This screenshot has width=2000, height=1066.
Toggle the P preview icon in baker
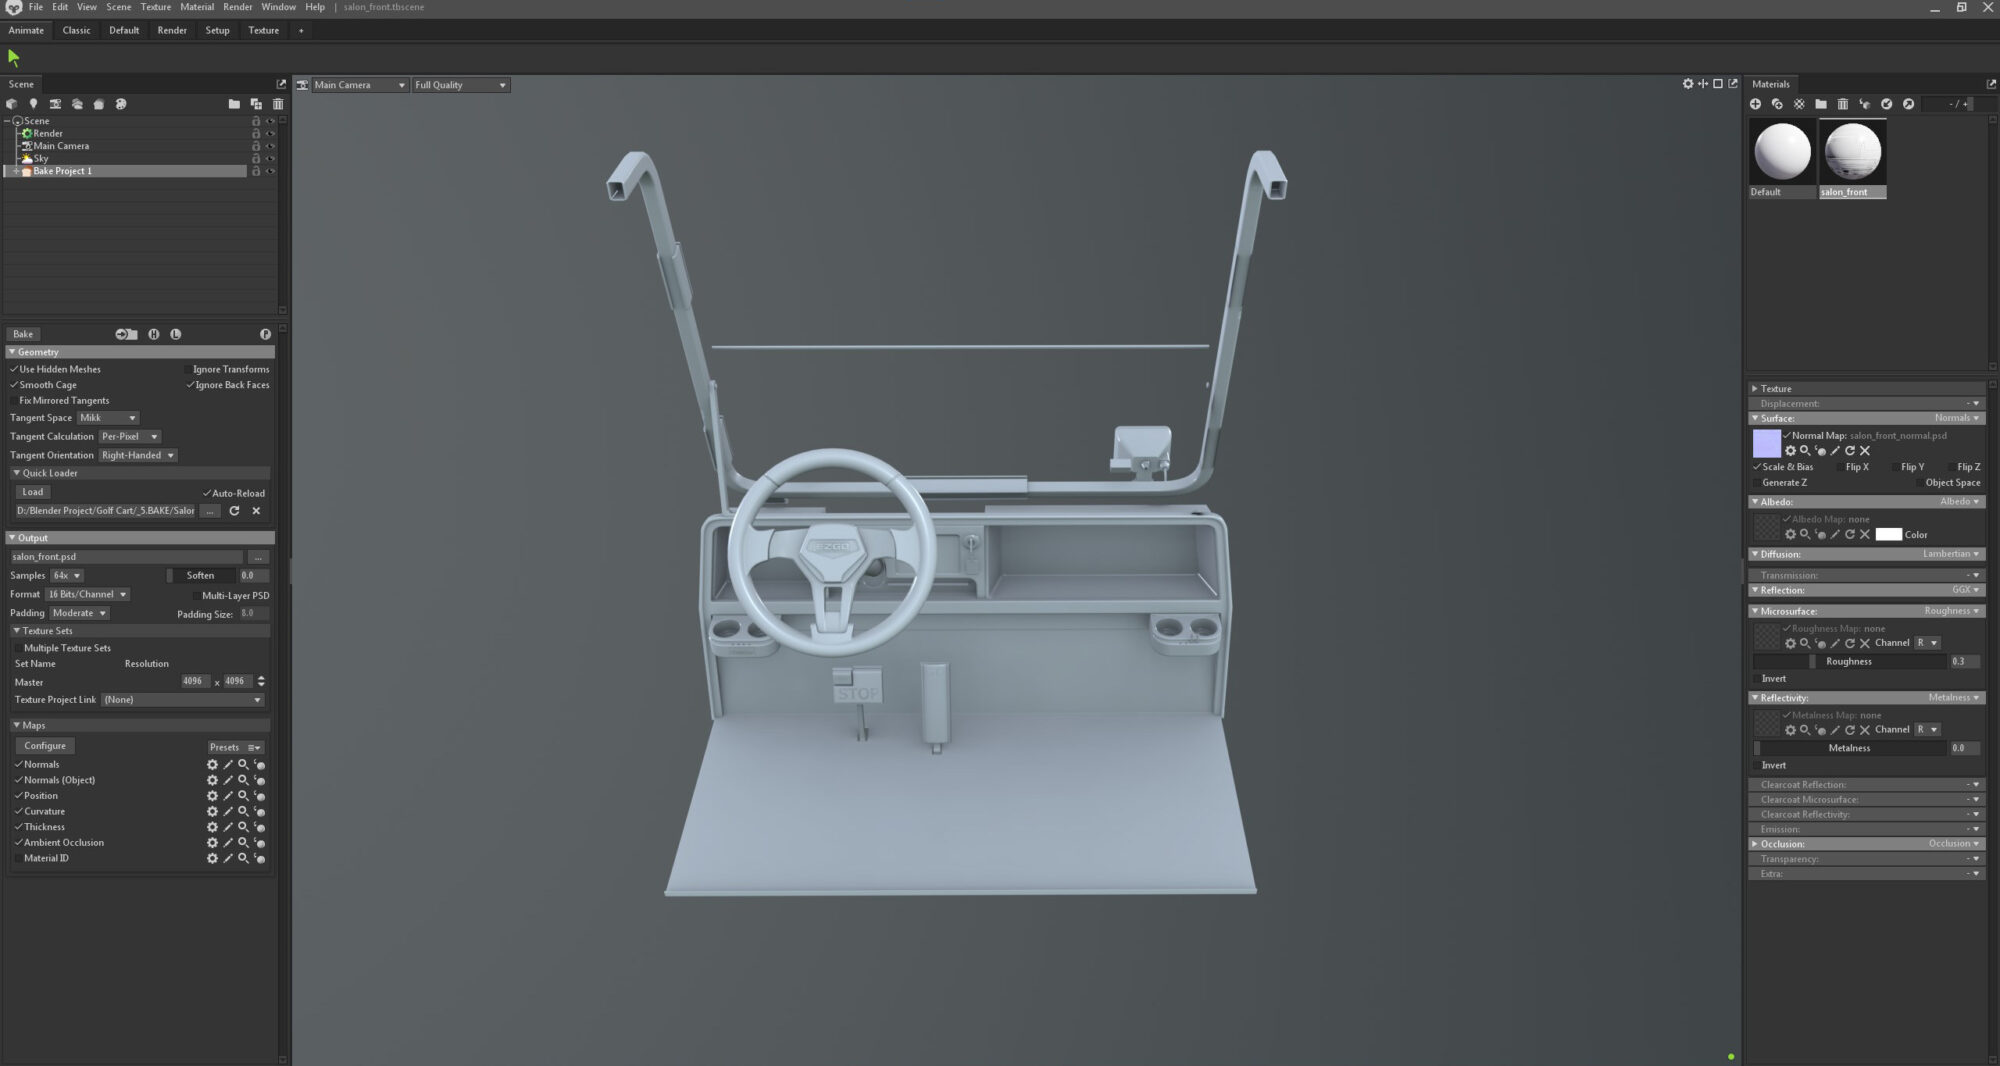[265, 334]
